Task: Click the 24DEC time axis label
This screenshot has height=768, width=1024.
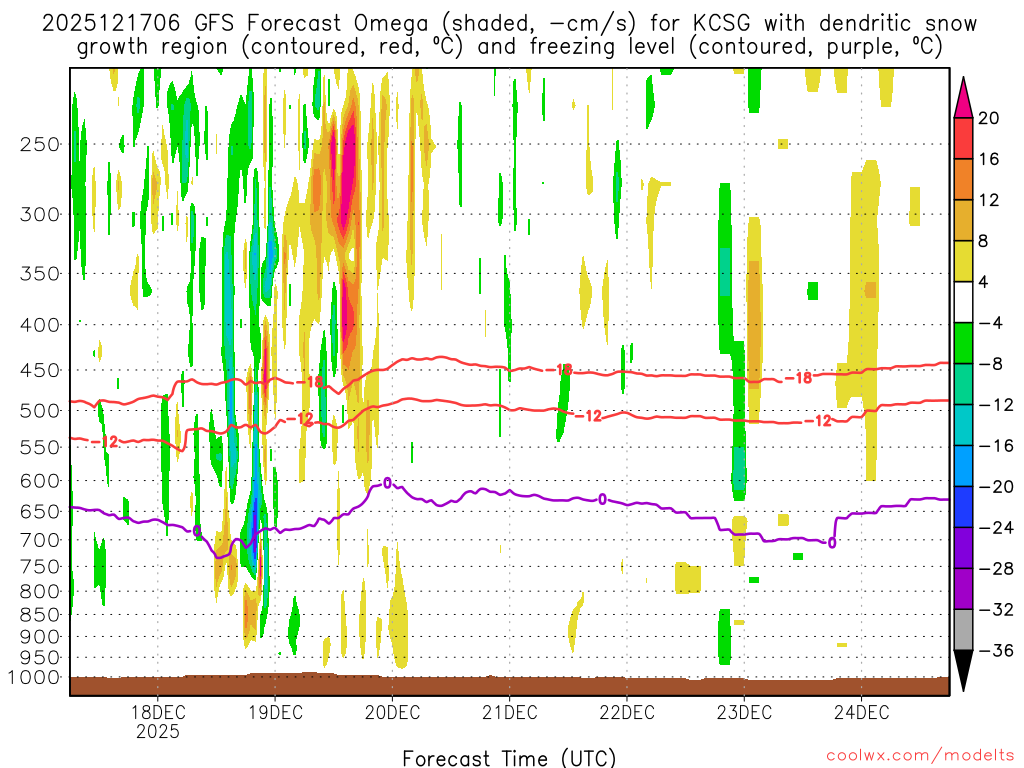Action: 861,712
